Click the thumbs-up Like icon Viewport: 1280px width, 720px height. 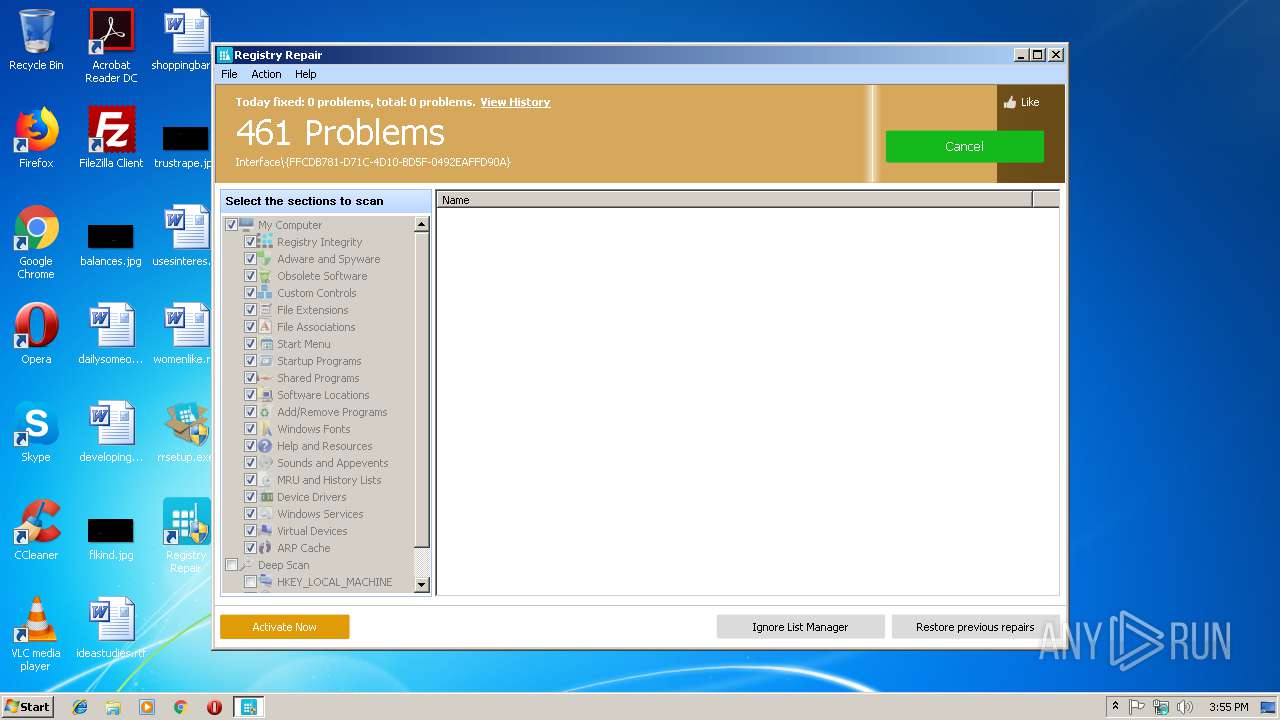[1010, 102]
